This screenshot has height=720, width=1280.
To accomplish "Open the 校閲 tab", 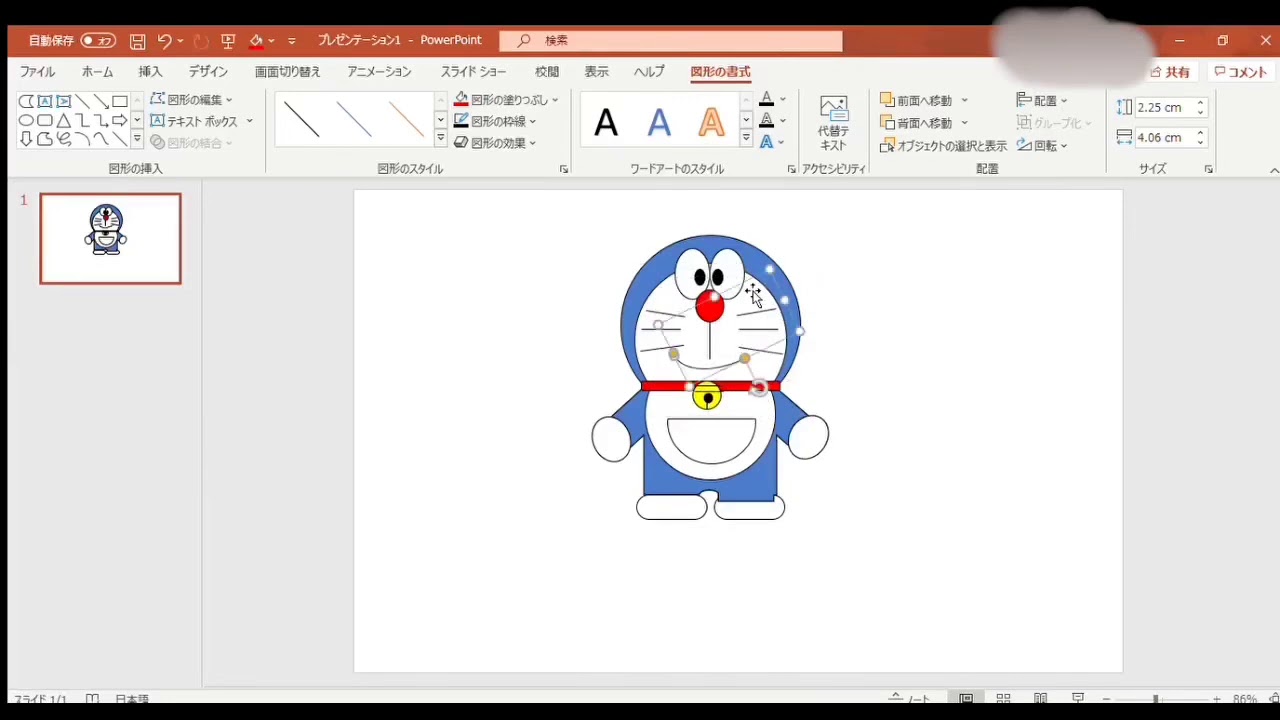I will (x=547, y=72).
